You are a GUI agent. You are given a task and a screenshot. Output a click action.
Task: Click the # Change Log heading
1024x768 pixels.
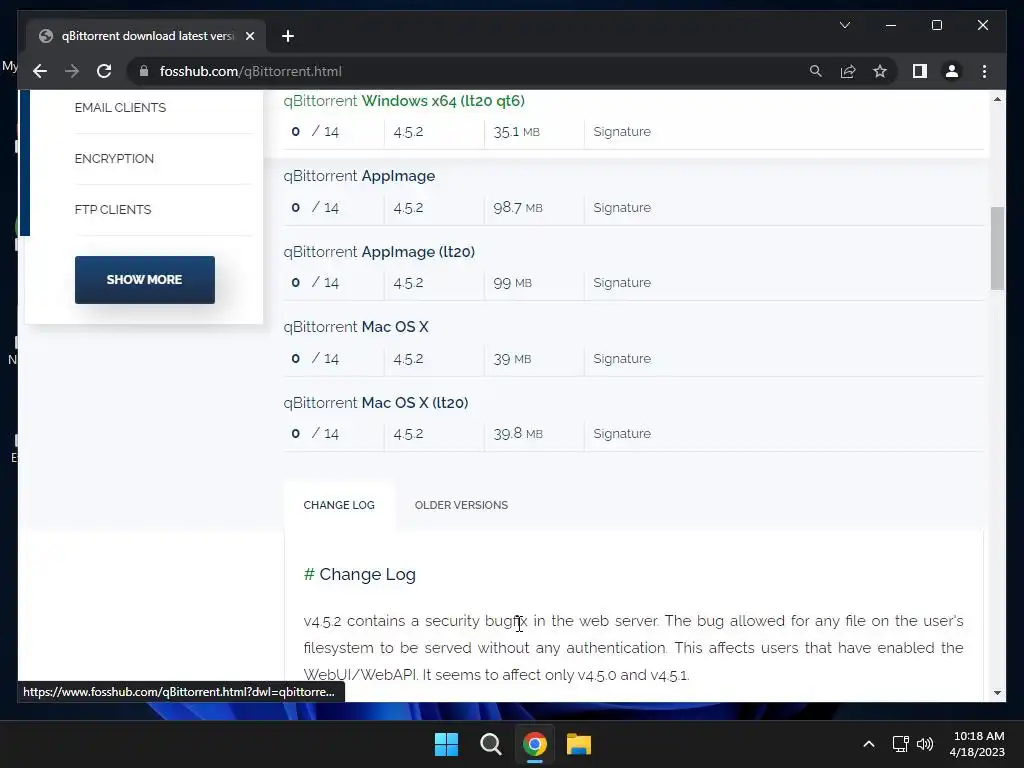tap(360, 574)
